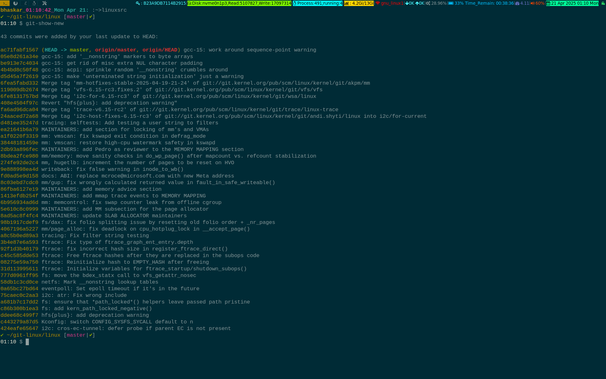This screenshot has width=606, height=379.
Task: Click the 'writeback: fix false warning' commit
Action: coord(92,169)
